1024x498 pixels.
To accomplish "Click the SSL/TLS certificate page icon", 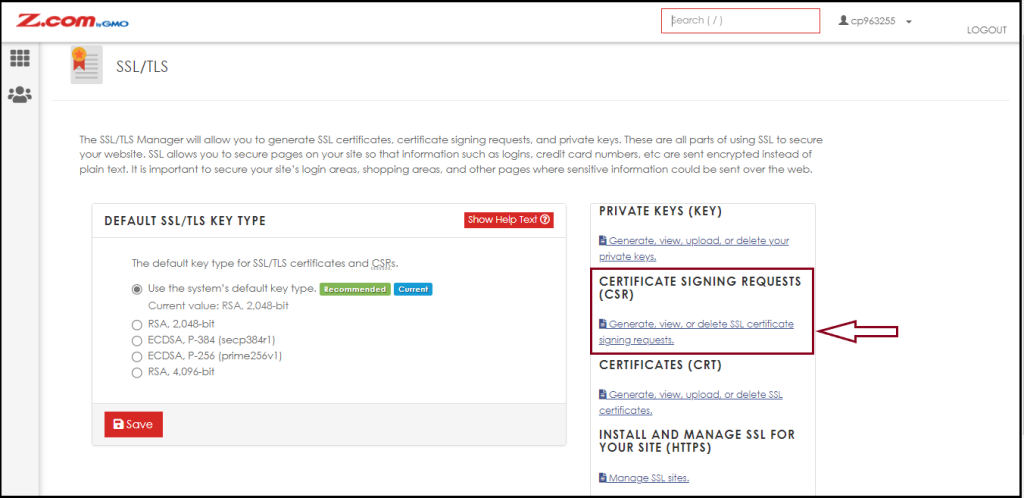I will tap(87, 65).
